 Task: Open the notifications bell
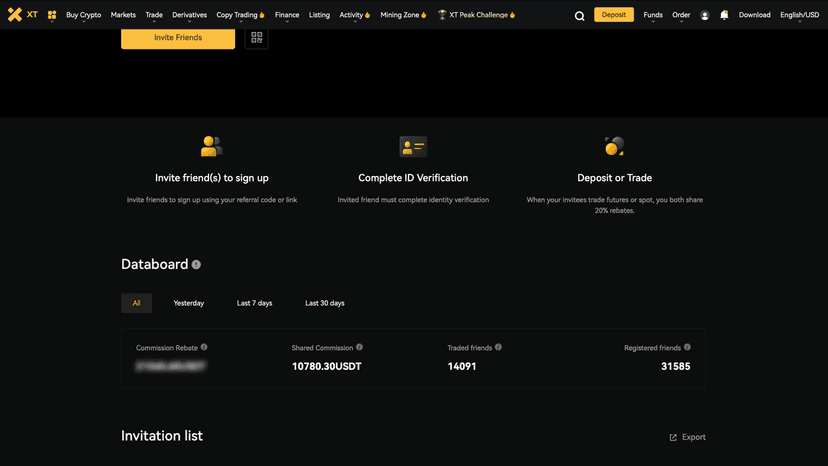pos(724,15)
